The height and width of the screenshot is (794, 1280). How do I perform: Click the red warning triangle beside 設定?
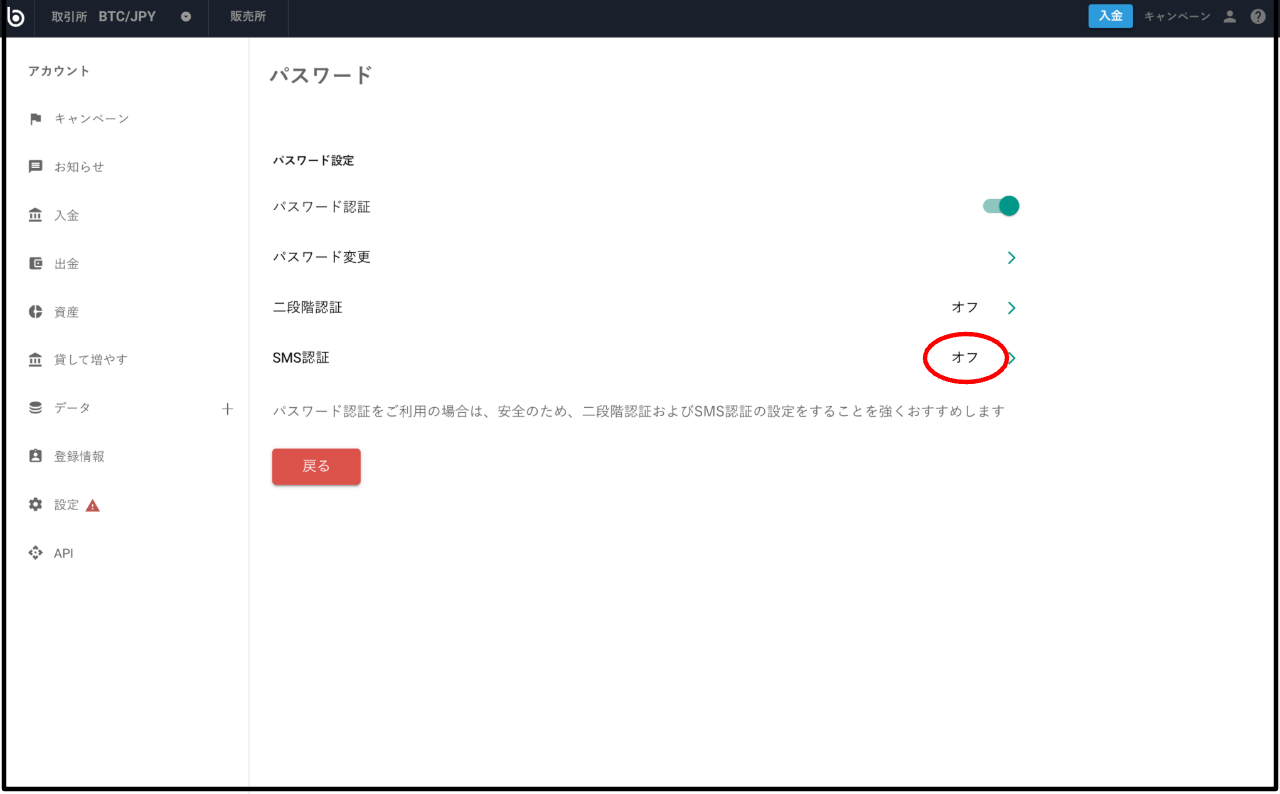pyautogui.click(x=93, y=505)
